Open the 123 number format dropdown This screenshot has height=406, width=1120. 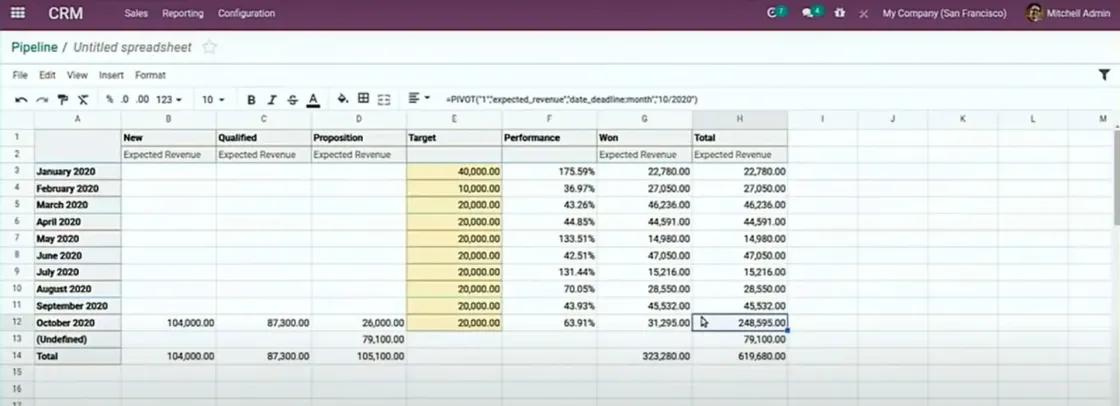pyautogui.click(x=169, y=99)
